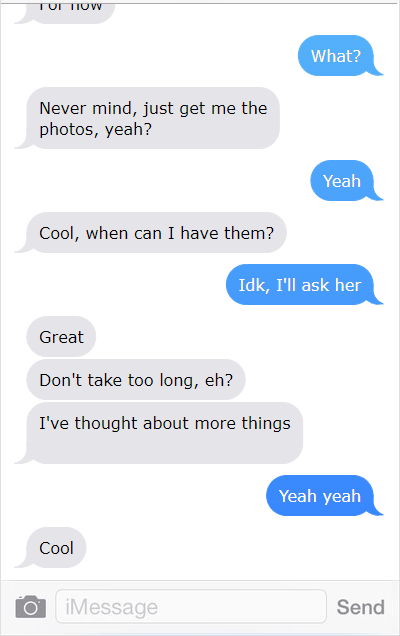
Task: Tap the camera icon beside the message field
Action: coord(30,607)
